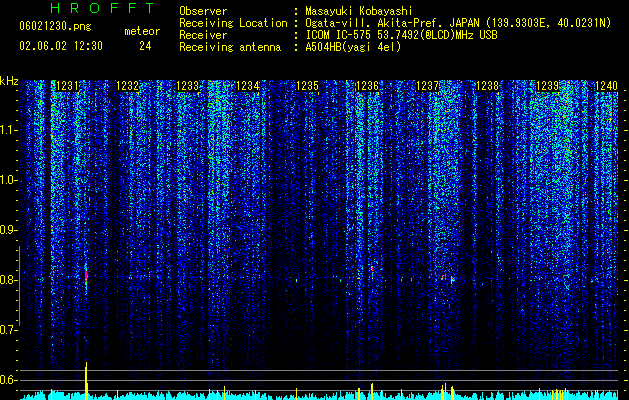This screenshot has height=400, width=629.
Task: Click the A504HB(yagi 4el) antenna text
Action: click(353, 47)
